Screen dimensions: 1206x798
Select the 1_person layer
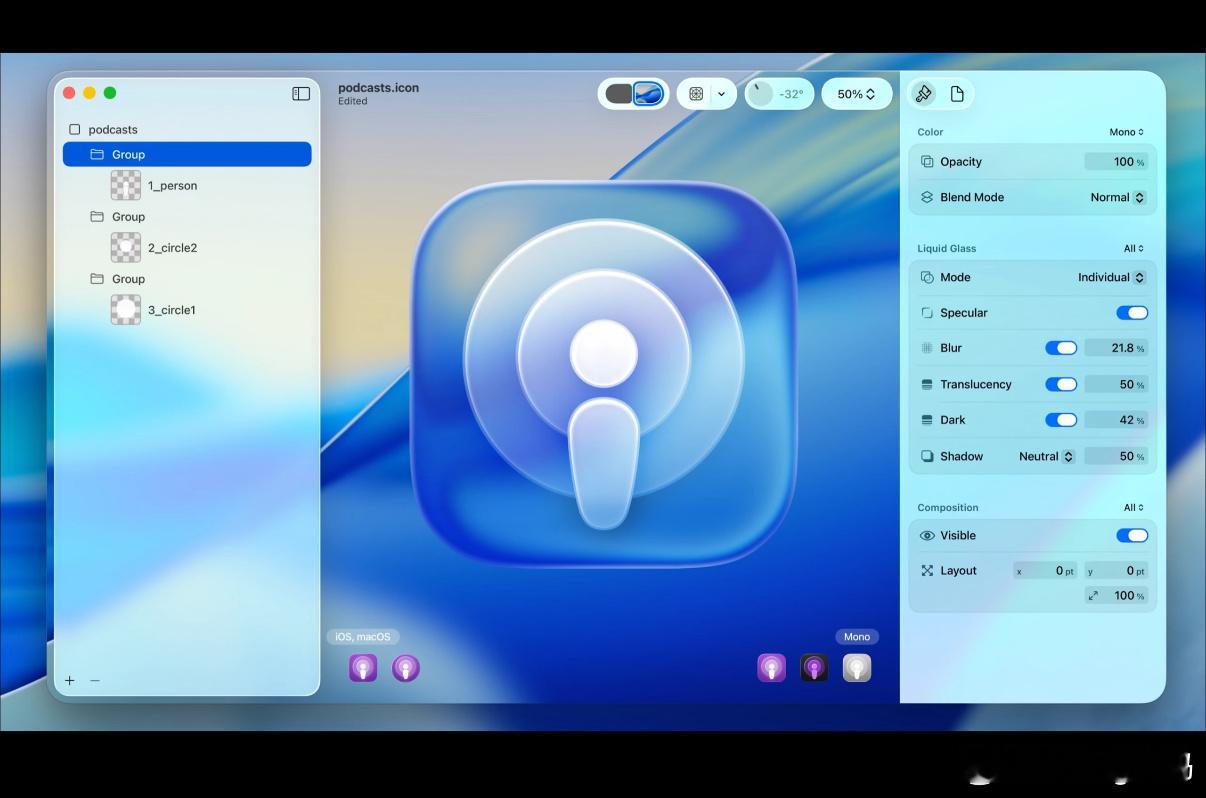pyautogui.click(x=172, y=186)
